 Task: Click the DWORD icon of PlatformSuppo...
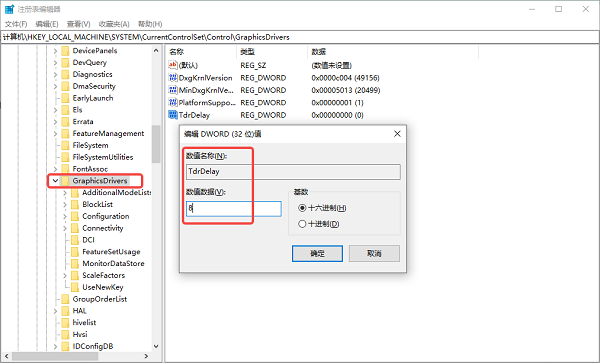[173, 103]
